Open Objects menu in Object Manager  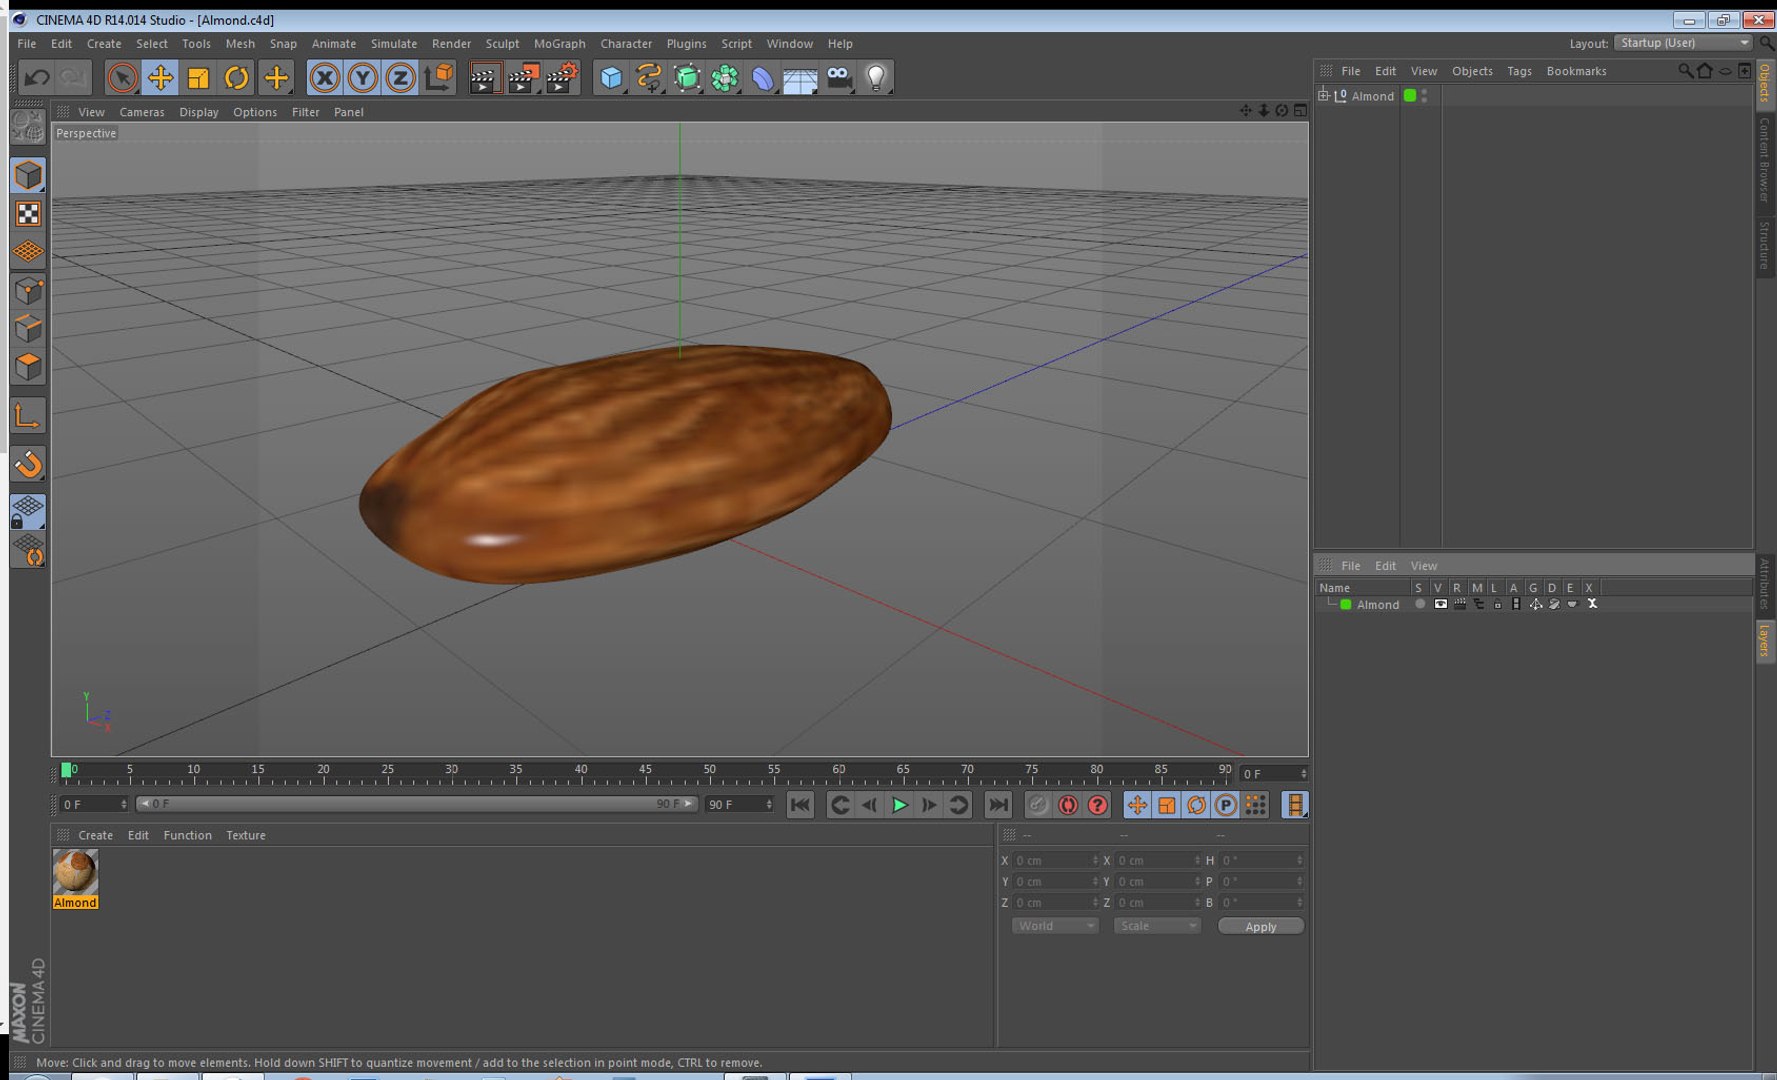tap(1472, 71)
